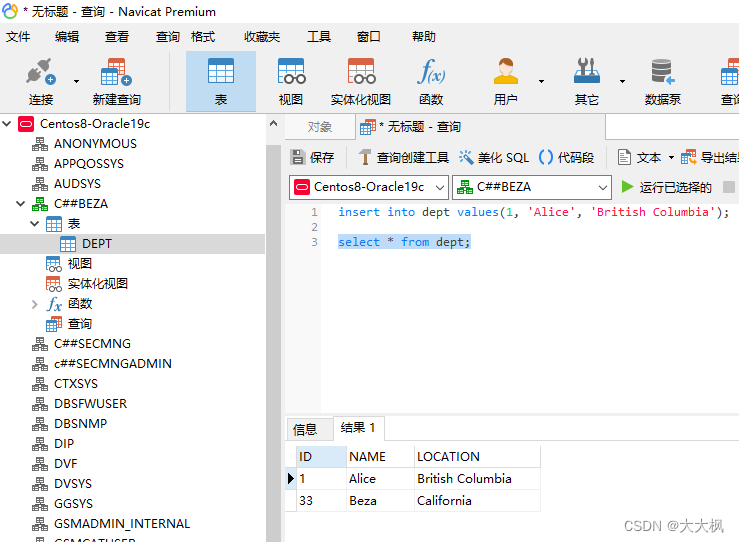This screenshot has width=739, height=542.
Task: Select the 表 table toolbar button
Action: click(x=221, y=81)
